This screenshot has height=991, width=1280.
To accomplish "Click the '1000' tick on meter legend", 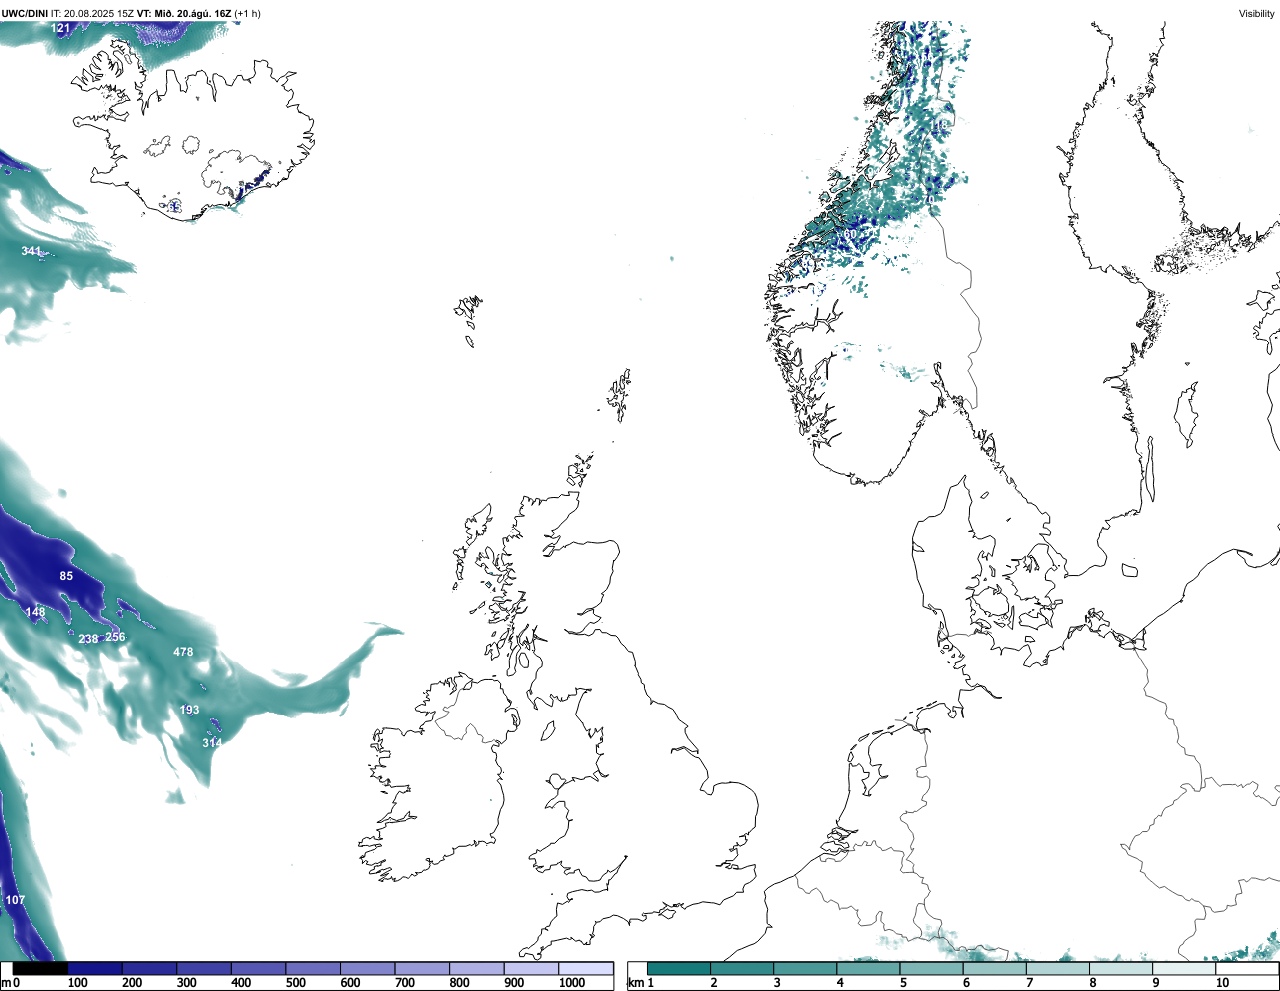I will (572, 983).
